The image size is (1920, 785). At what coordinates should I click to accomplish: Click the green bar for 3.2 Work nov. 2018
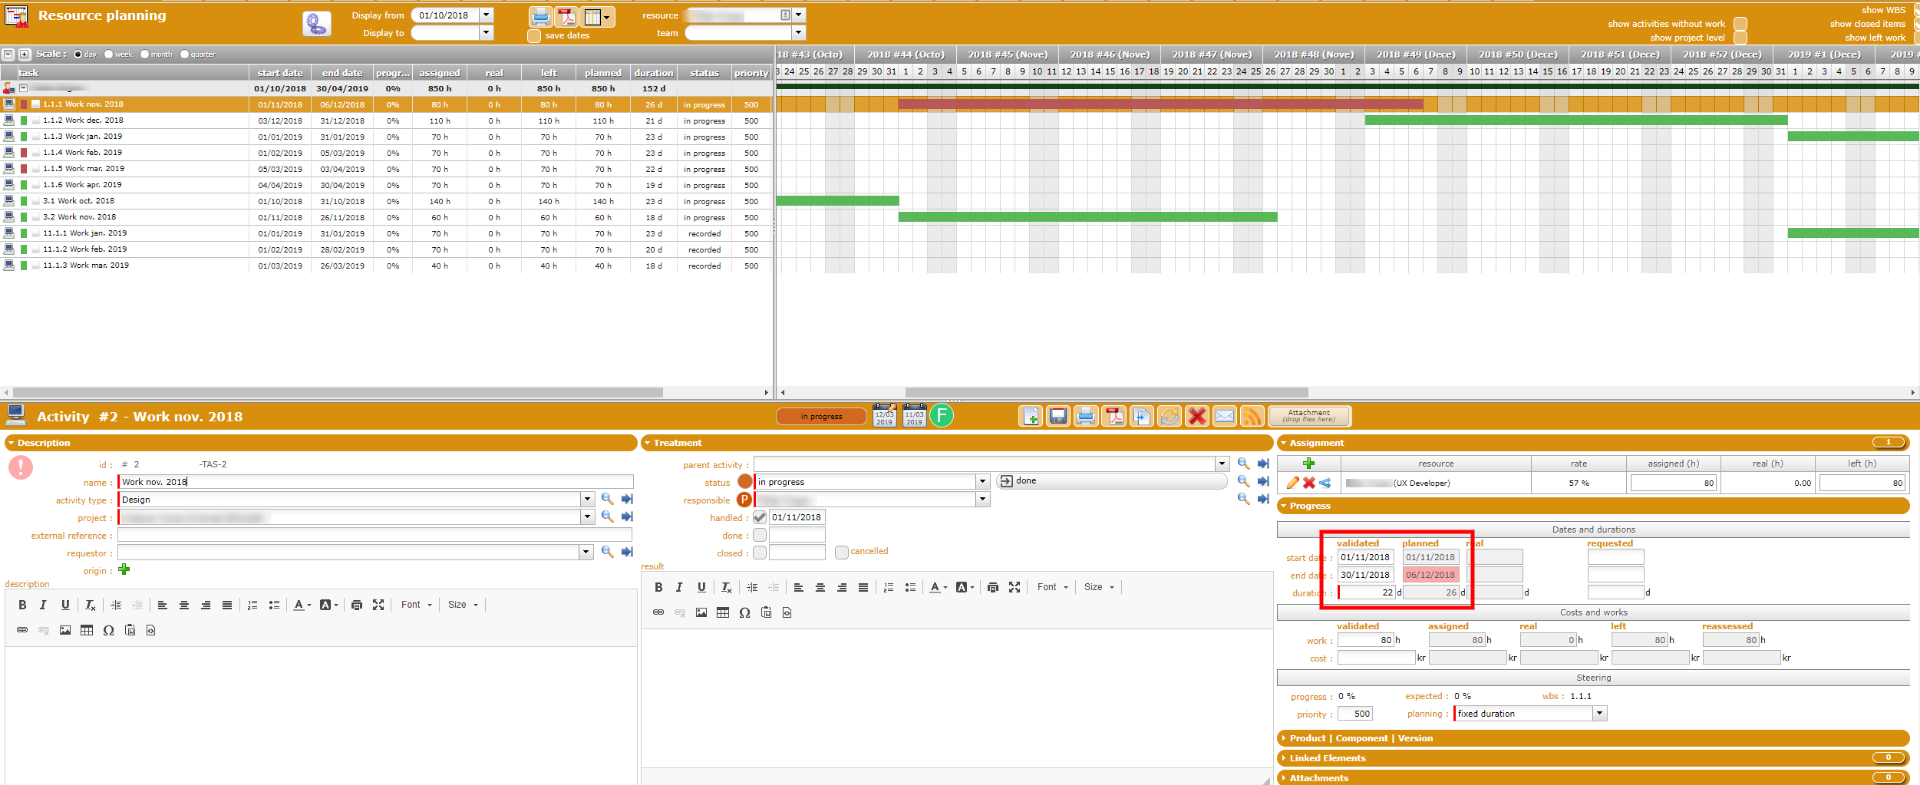1087,217
